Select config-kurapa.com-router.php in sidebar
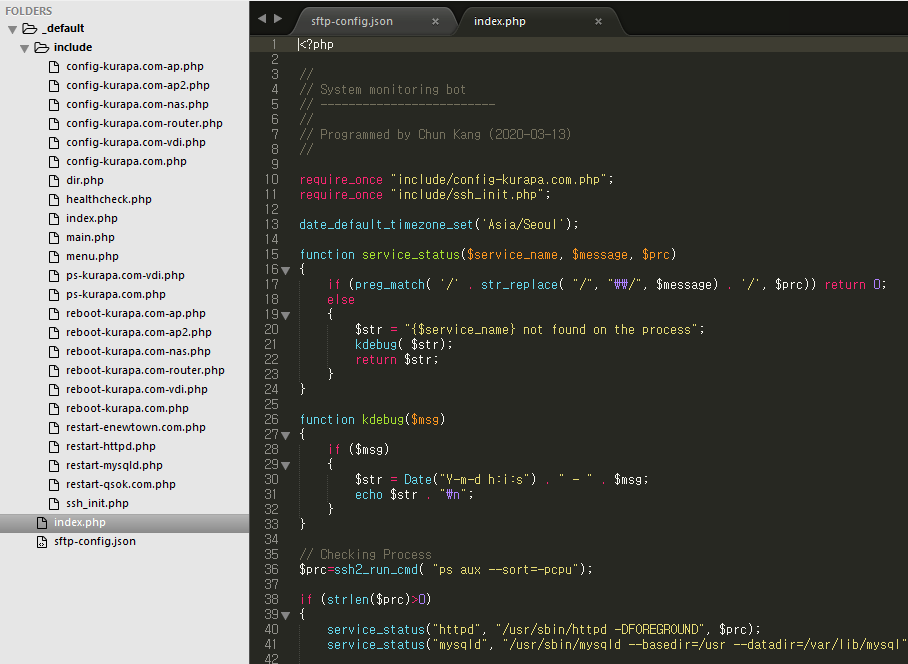This screenshot has width=908, height=664. 144,123
